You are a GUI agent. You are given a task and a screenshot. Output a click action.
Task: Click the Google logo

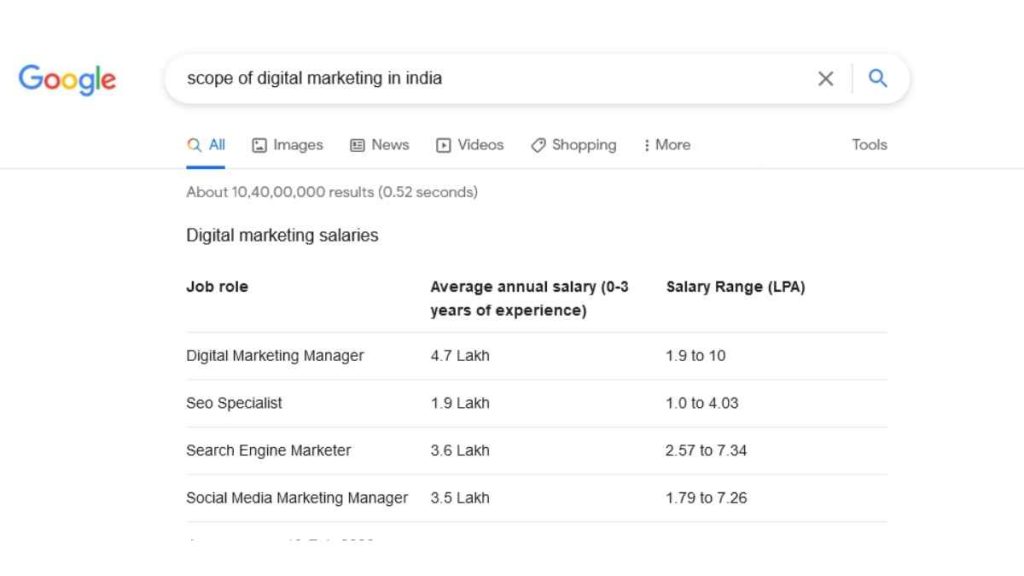67,80
